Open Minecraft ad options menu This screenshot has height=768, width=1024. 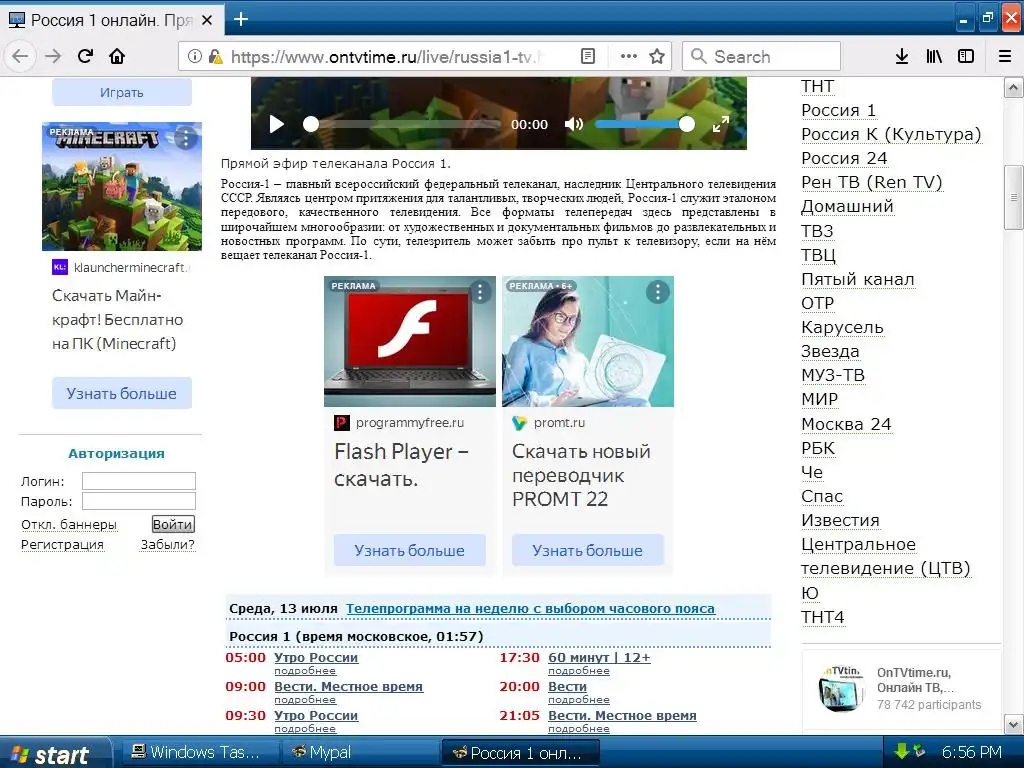(185, 138)
